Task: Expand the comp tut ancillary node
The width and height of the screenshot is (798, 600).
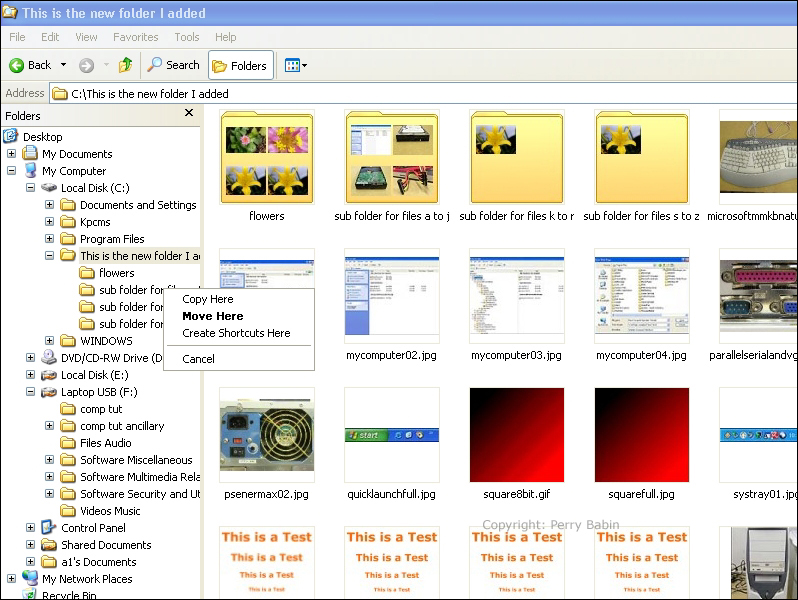Action: click(x=49, y=425)
